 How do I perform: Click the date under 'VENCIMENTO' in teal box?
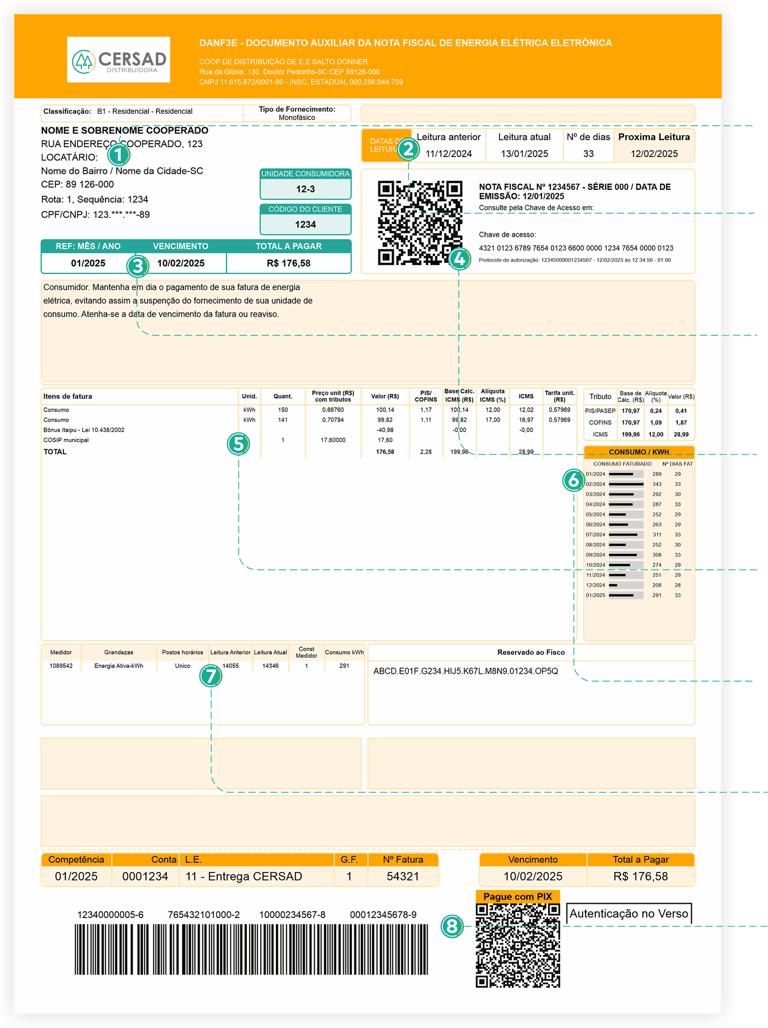pyautogui.click(x=181, y=263)
